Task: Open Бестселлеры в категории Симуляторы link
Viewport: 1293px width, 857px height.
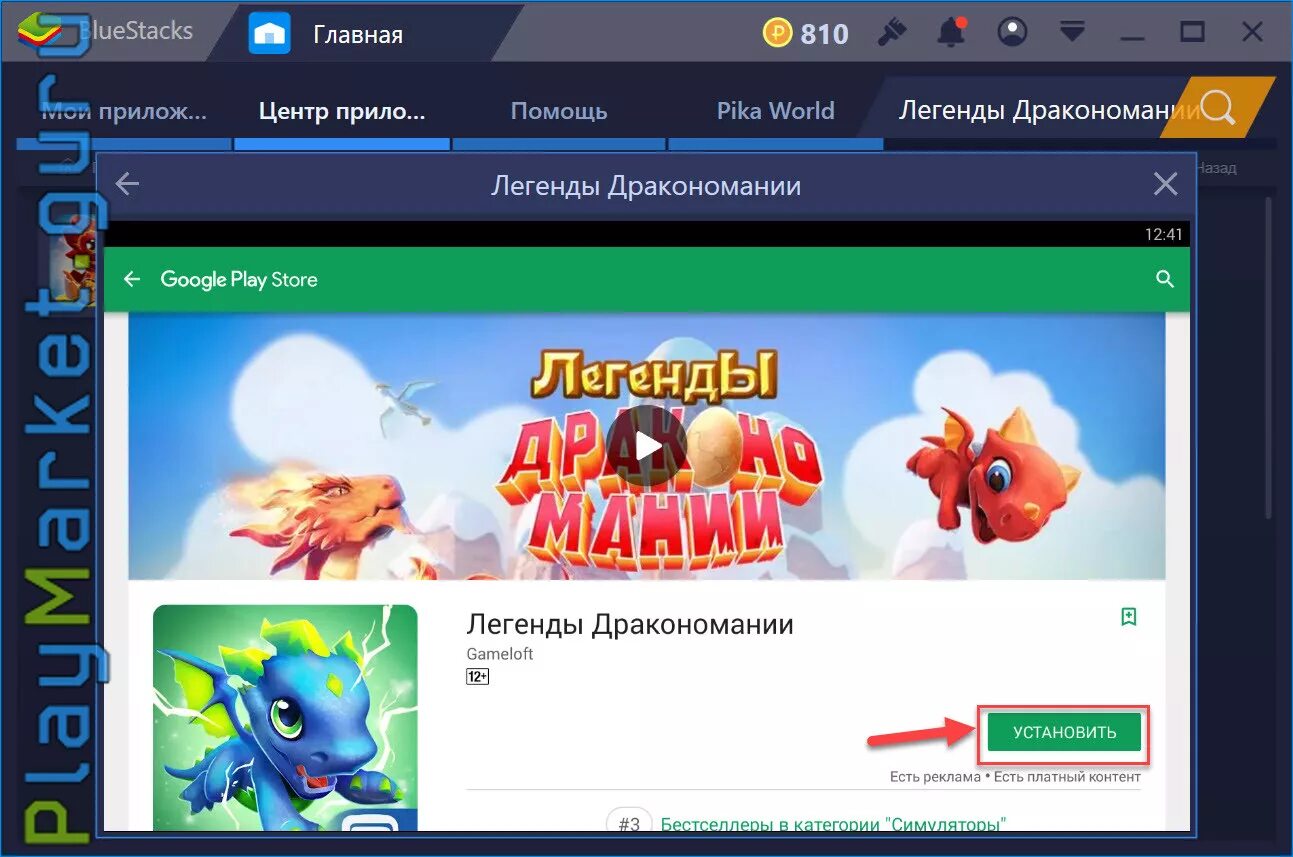Action: point(833,825)
